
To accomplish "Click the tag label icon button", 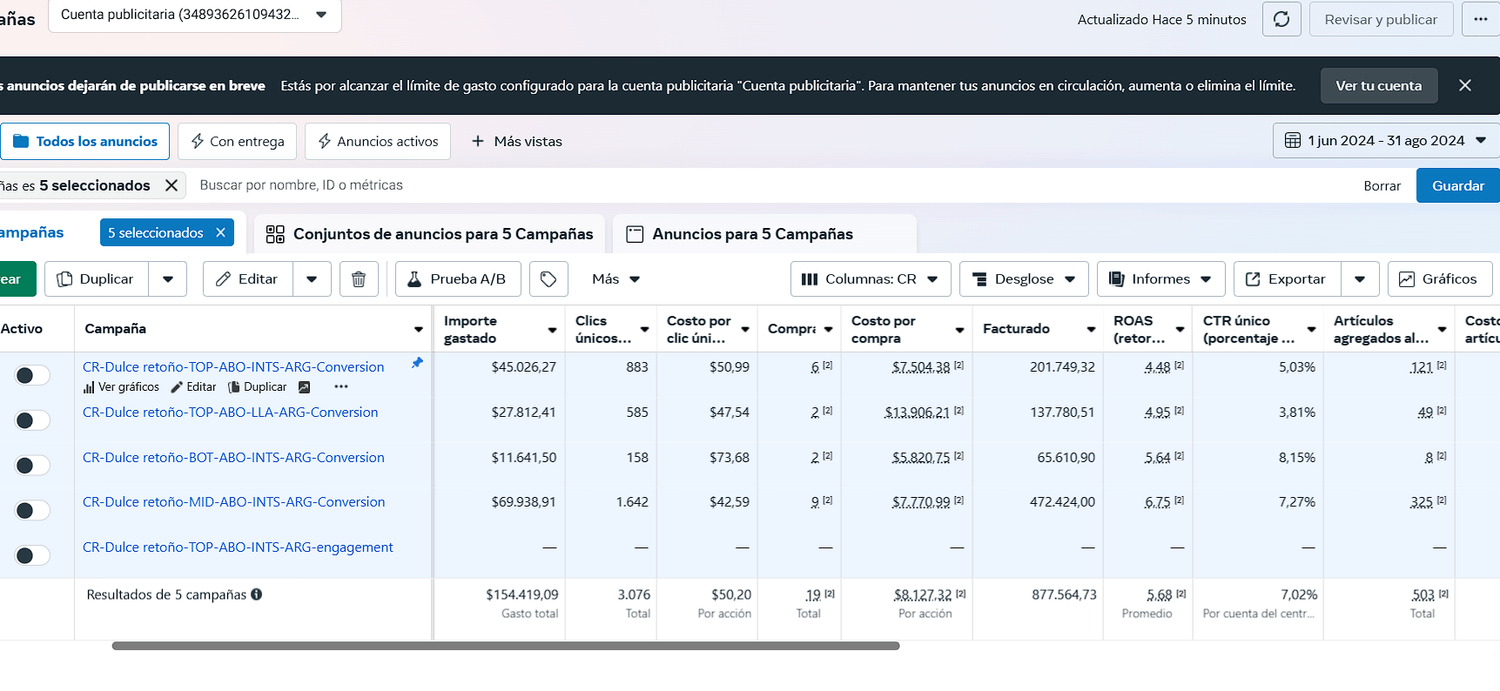I will pyautogui.click(x=548, y=279).
